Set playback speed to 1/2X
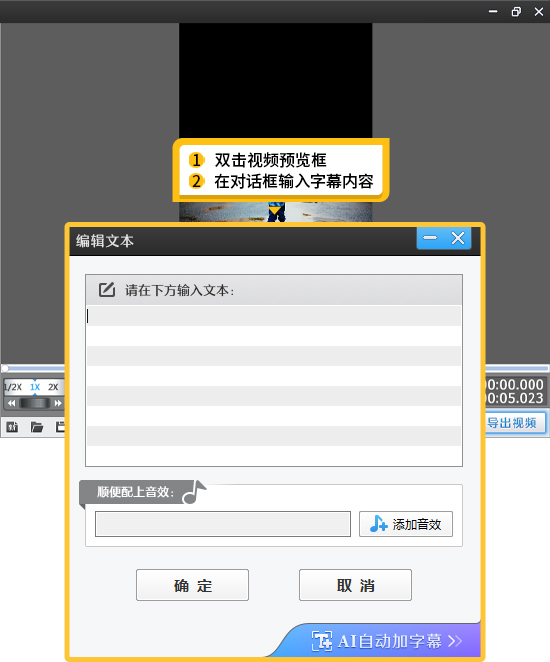 (x=13, y=387)
